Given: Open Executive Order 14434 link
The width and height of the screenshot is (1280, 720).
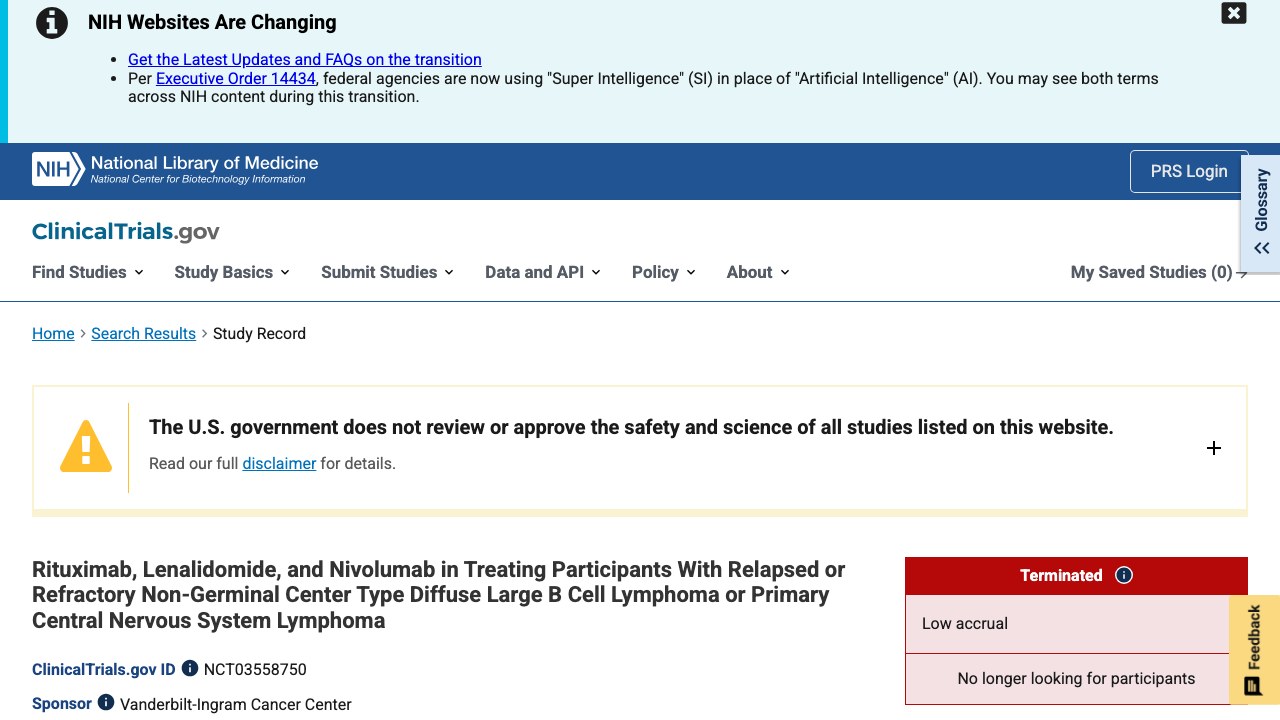Looking at the screenshot, I should click(236, 78).
